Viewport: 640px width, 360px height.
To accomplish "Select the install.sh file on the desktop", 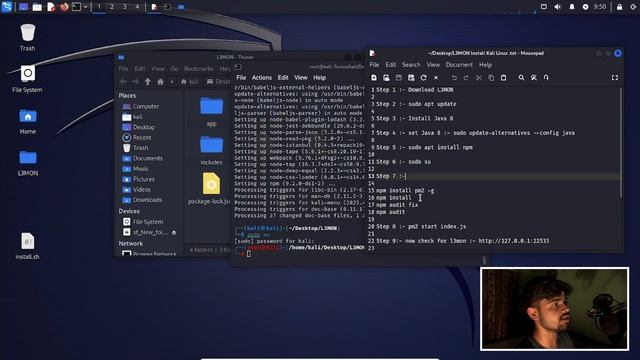I will pos(28,246).
